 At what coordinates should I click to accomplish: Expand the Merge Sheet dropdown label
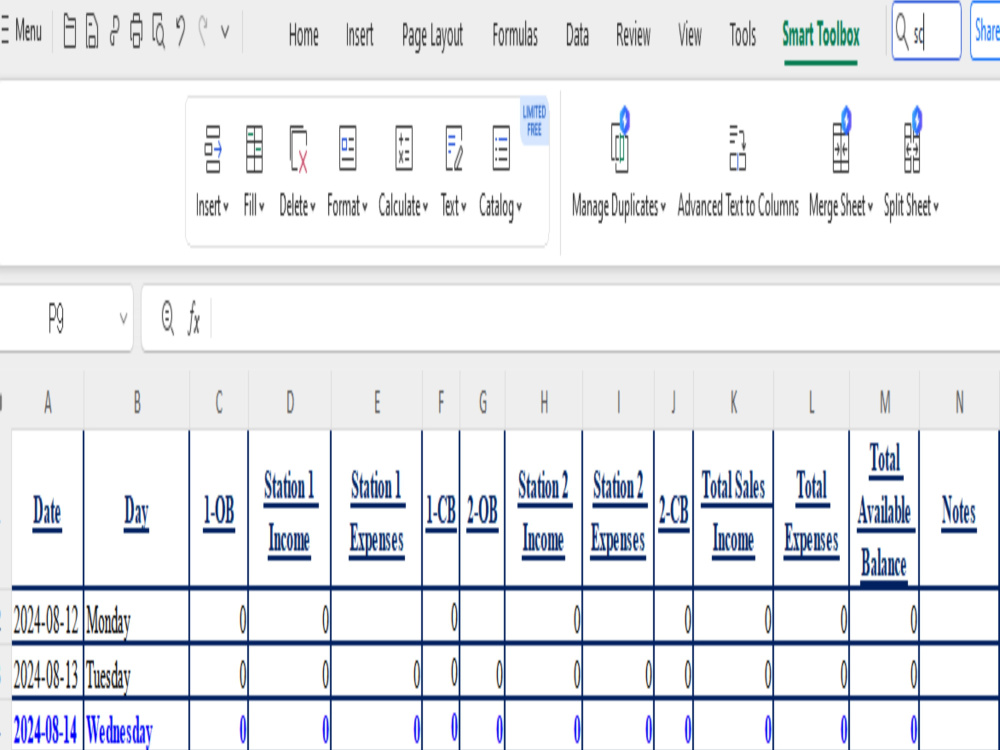841,207
